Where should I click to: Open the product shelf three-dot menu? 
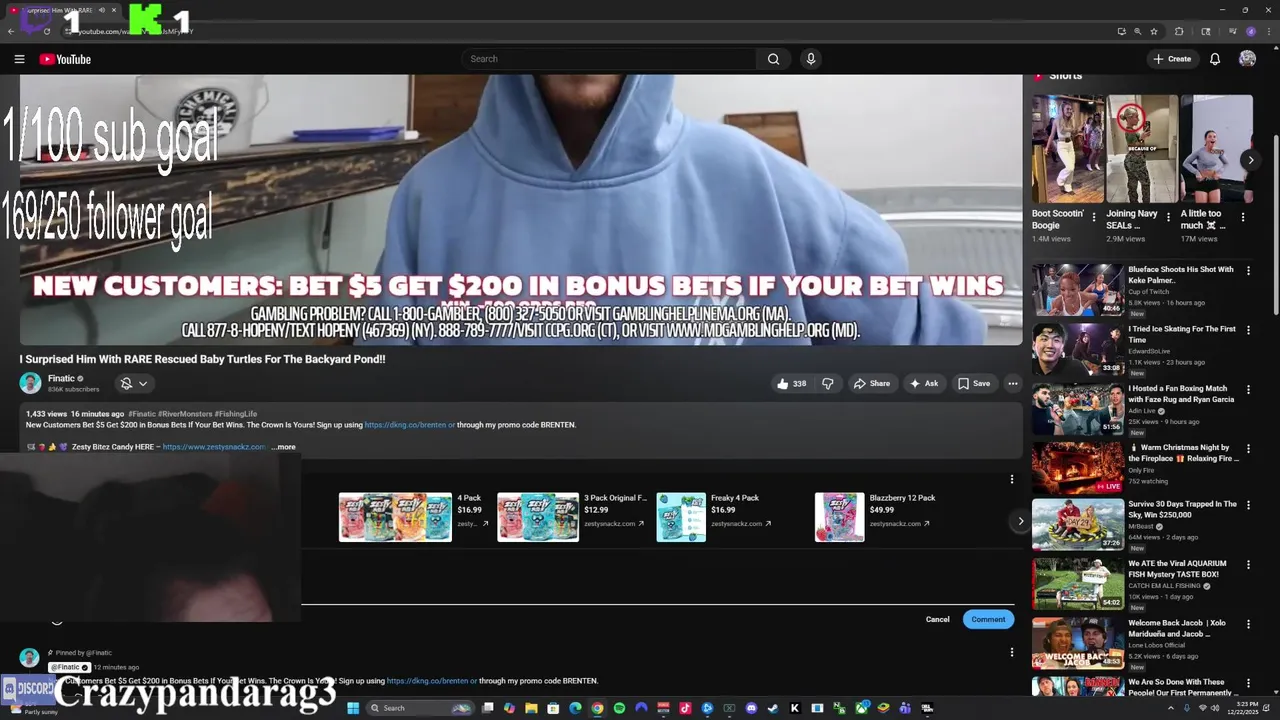click(x=1011, y=479)
